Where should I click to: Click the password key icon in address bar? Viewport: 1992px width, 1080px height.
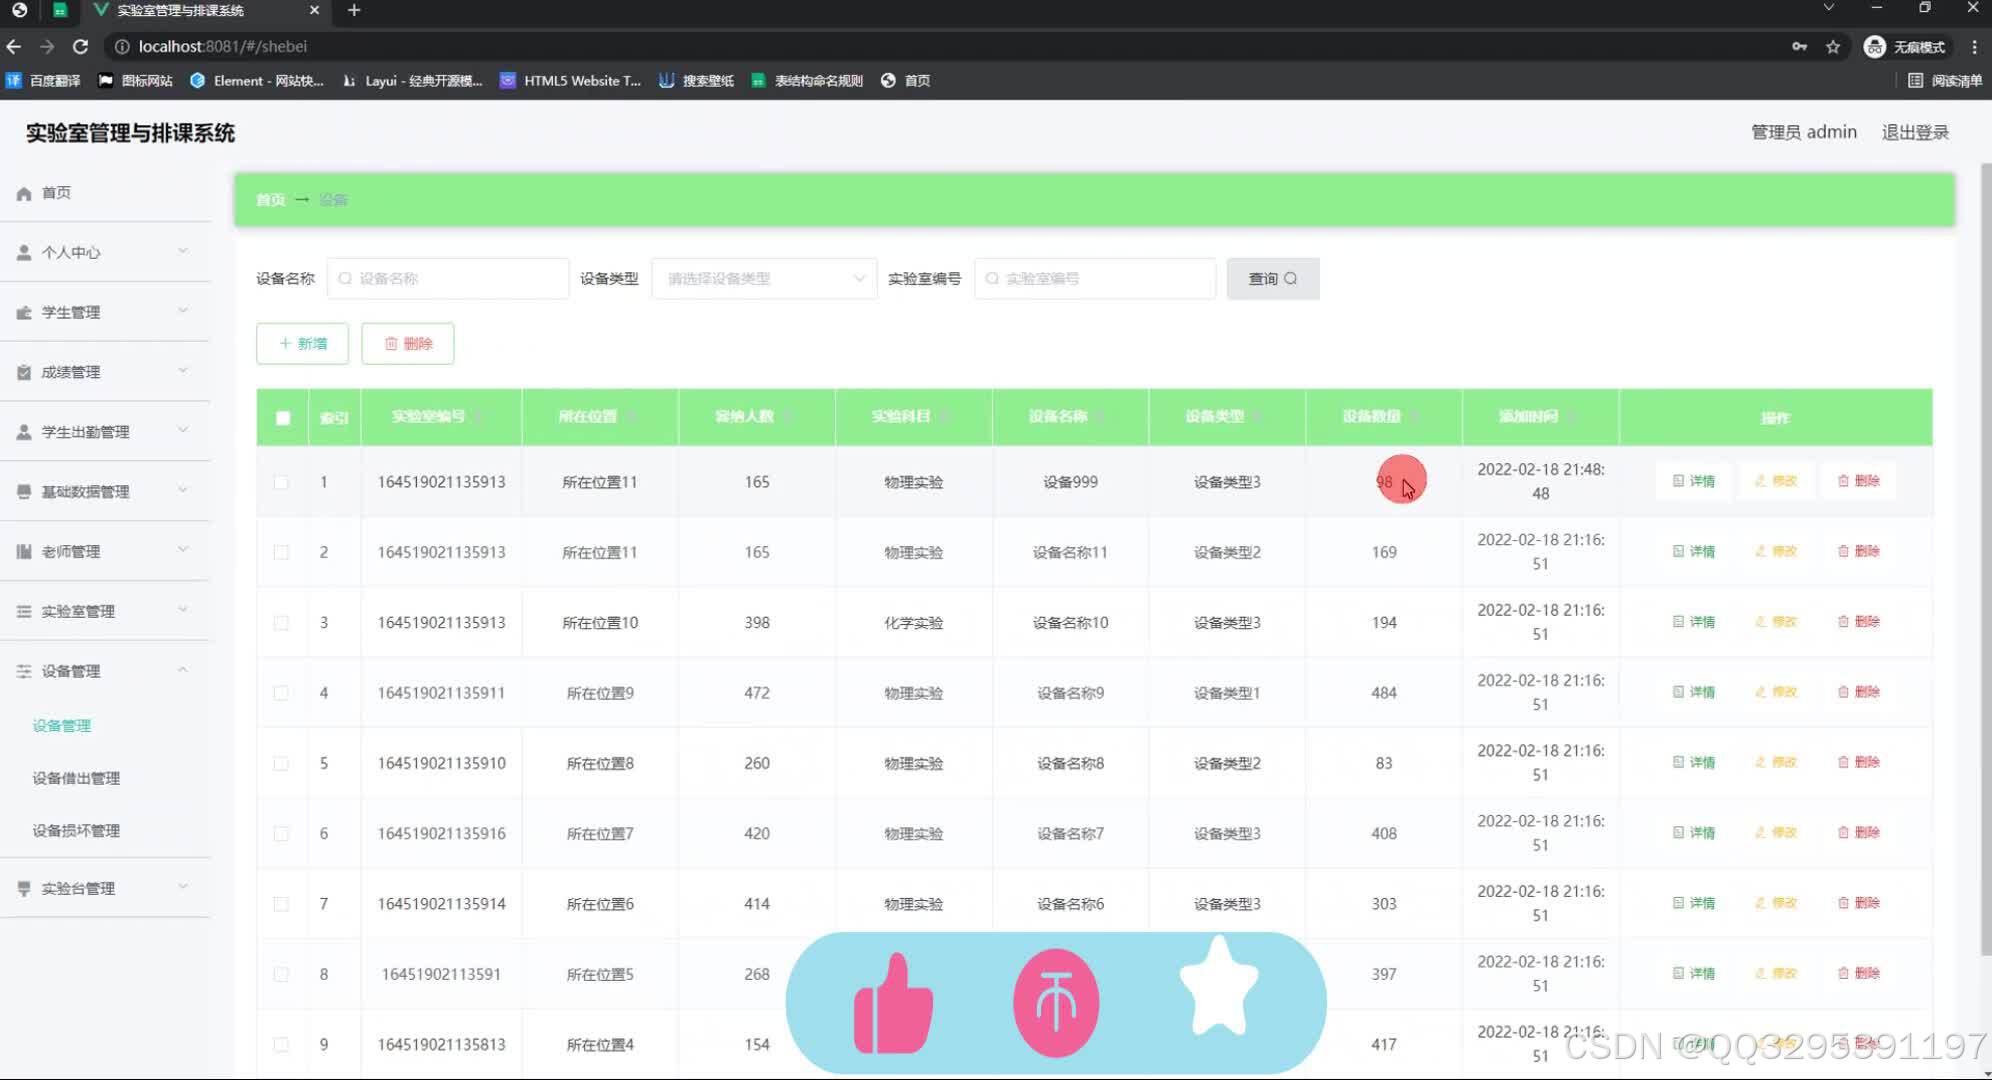(1799, 46)
